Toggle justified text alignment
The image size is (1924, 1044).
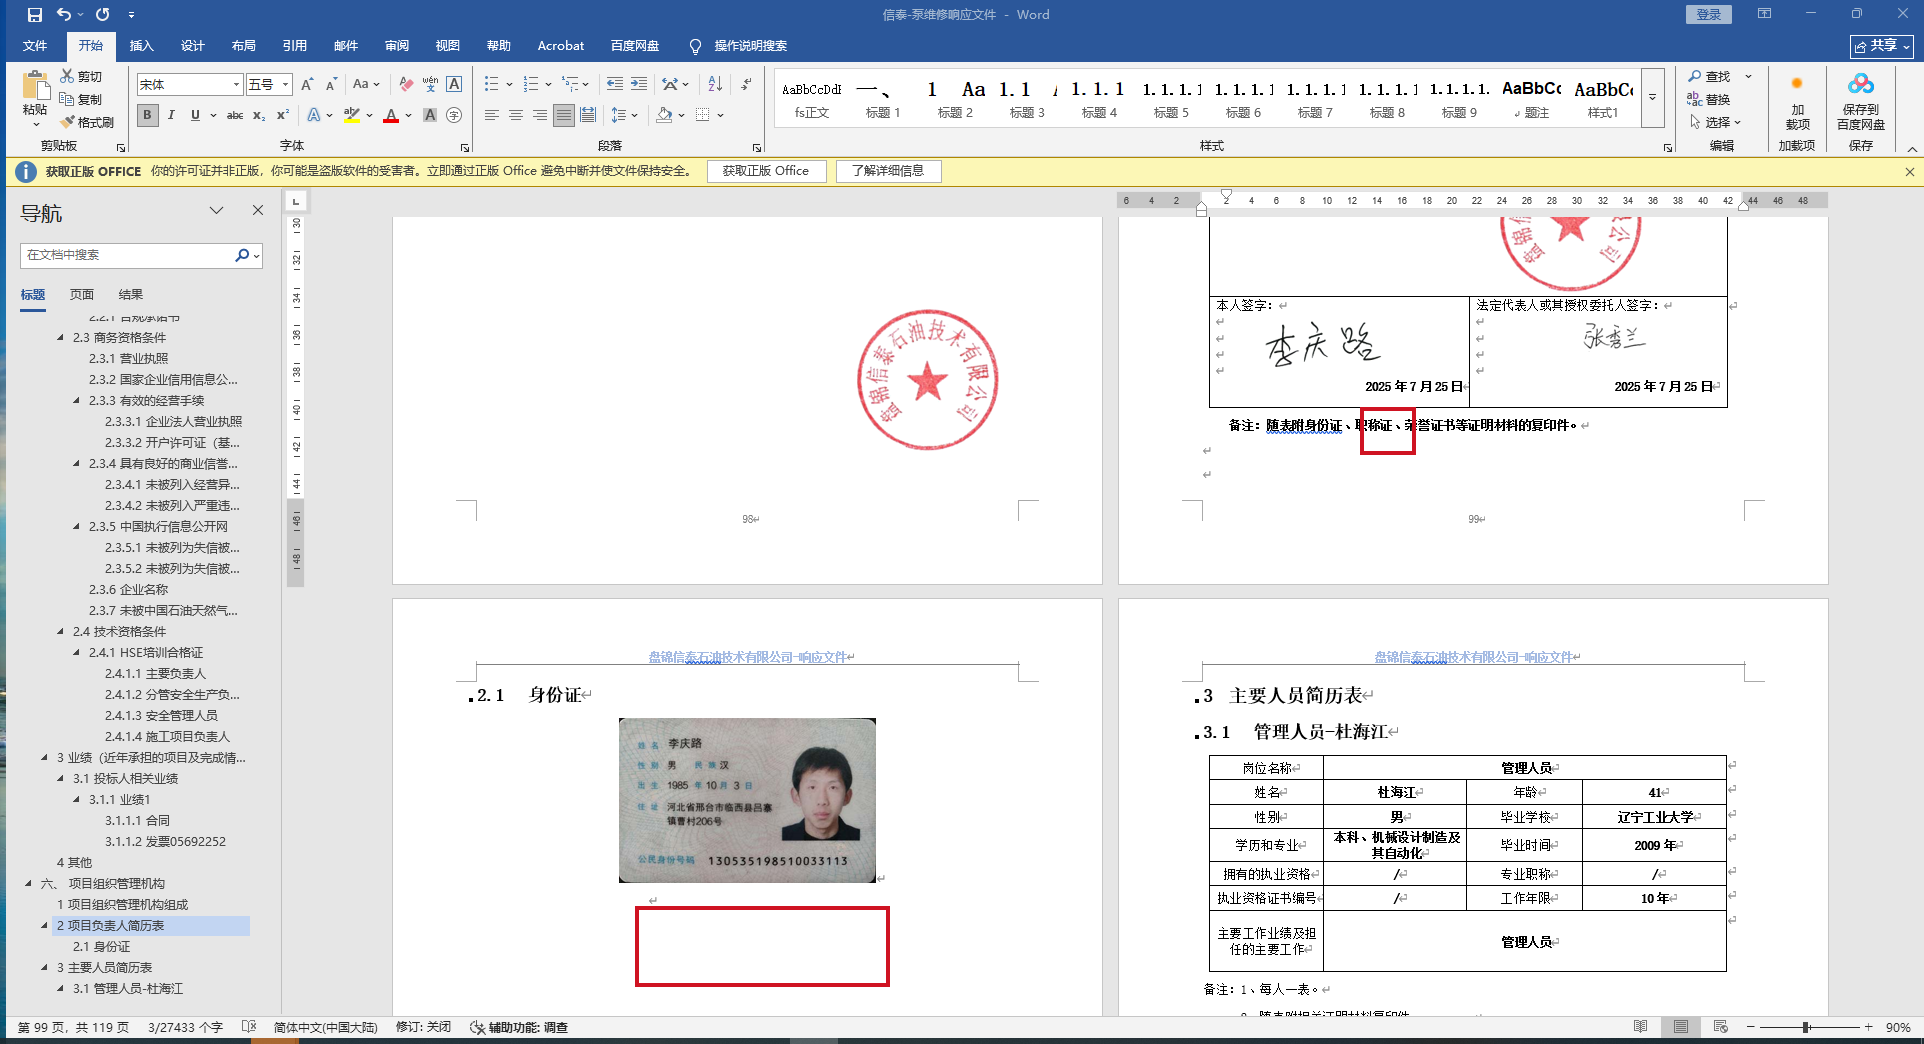click(564, 116)
